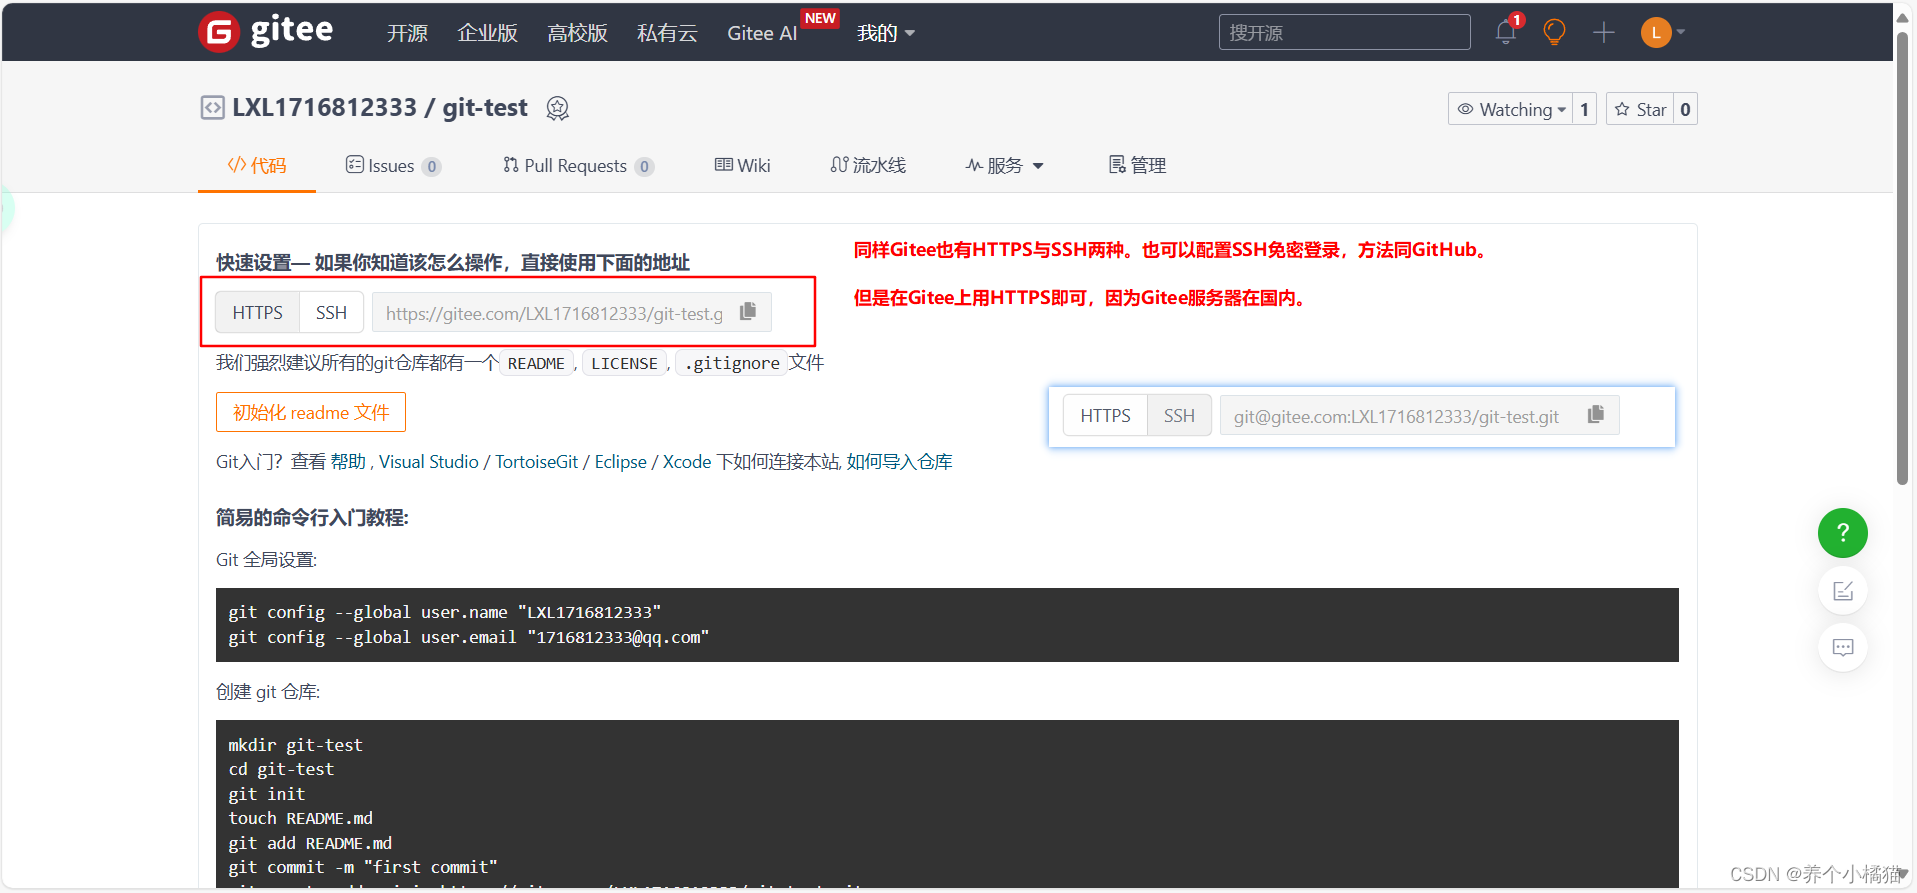Click the page vertical scrollbar thumb
Screen dimensions: 1917x893
click(1903, 258)
